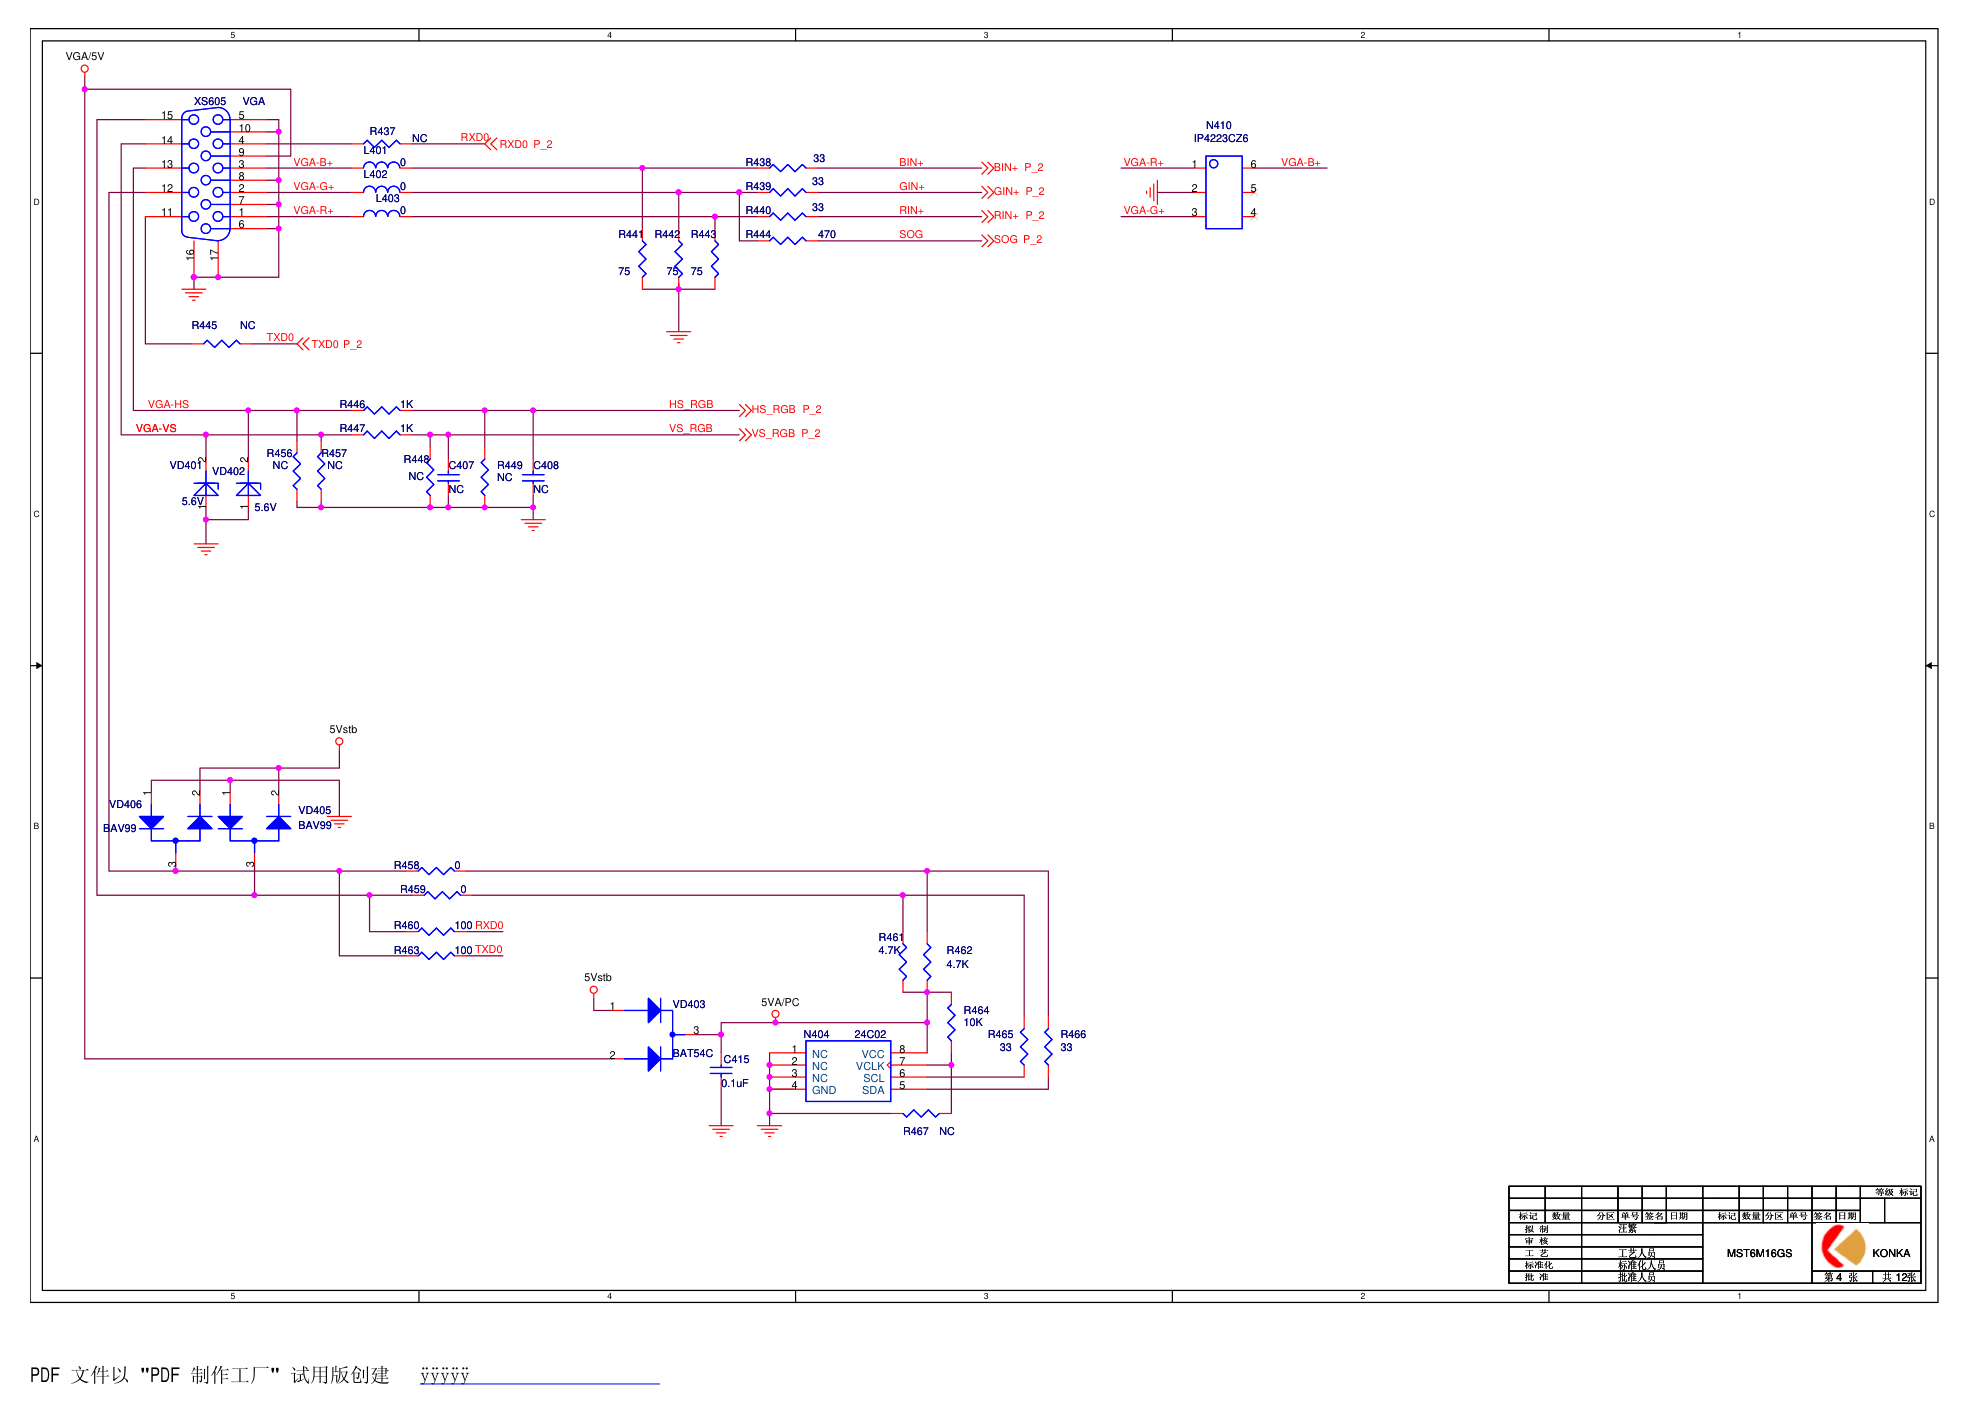This screenshot has height=1402, width=1984.
Task: Click the 5VA/PC power node label
Action: (x=780, y=1002)
